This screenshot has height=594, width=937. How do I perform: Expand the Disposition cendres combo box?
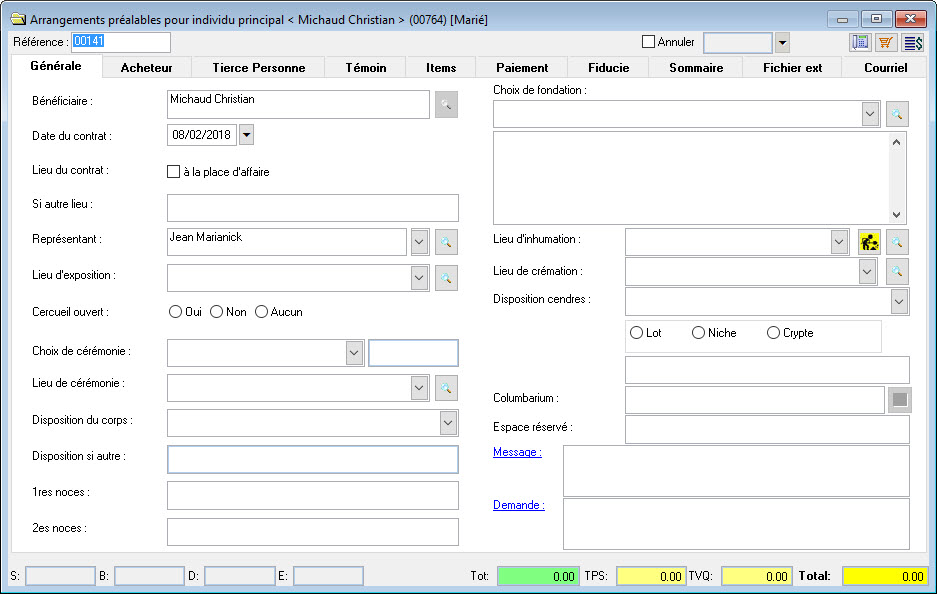pyautogui.click(x=899, y=301)
